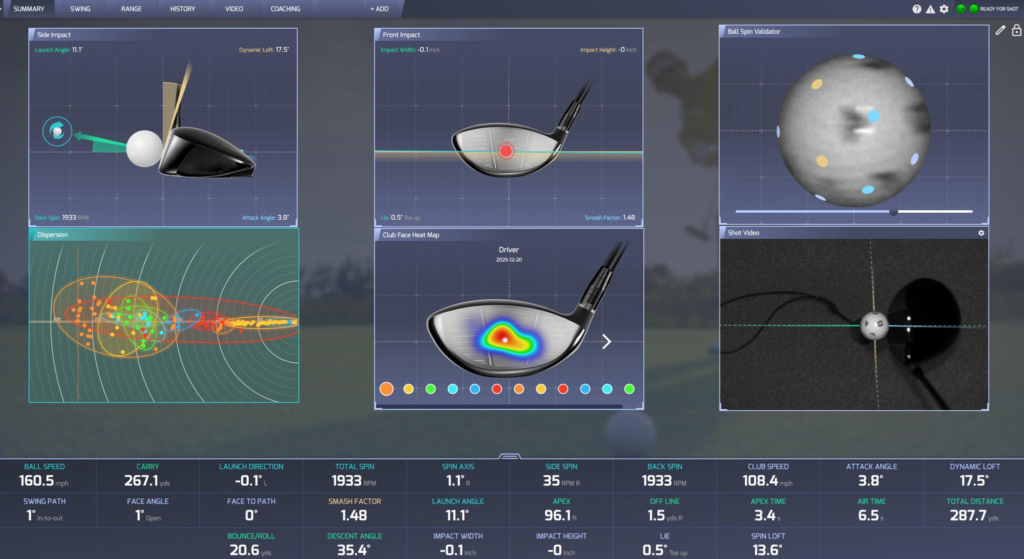Image resolution: width=1024 pixels, height=559 pixels.
Task: Click the green indicator beside READY FOR SHOT
Action: coord(974,9)
